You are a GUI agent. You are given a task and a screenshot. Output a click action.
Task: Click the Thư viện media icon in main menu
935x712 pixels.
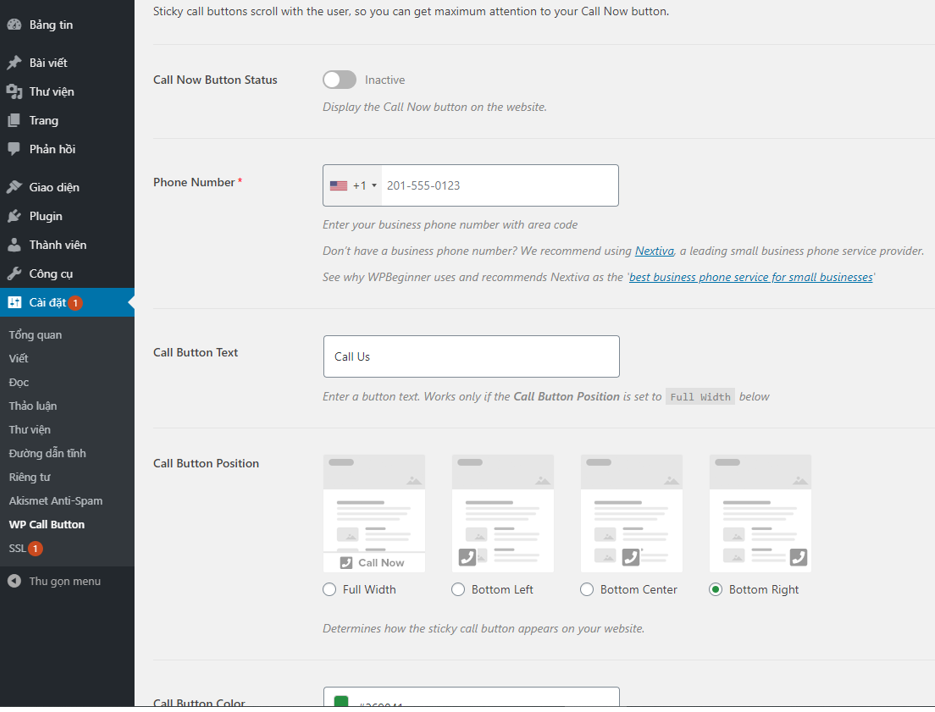[14, 92]
